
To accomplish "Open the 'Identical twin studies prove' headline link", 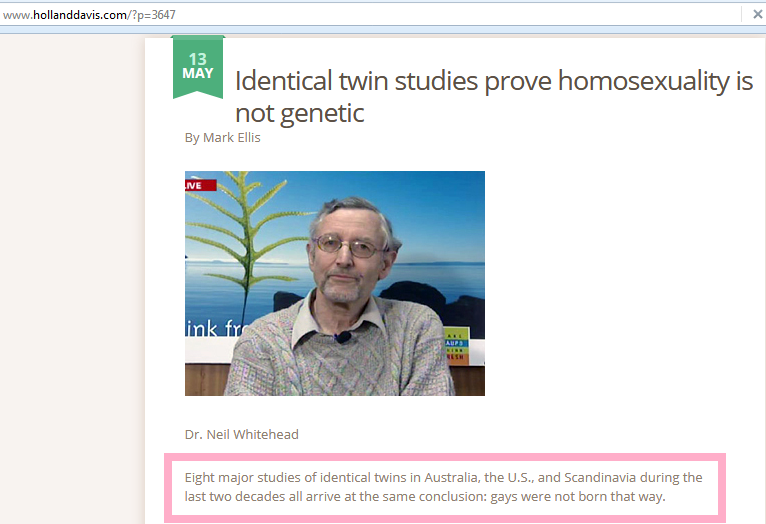I will [494, 97].
